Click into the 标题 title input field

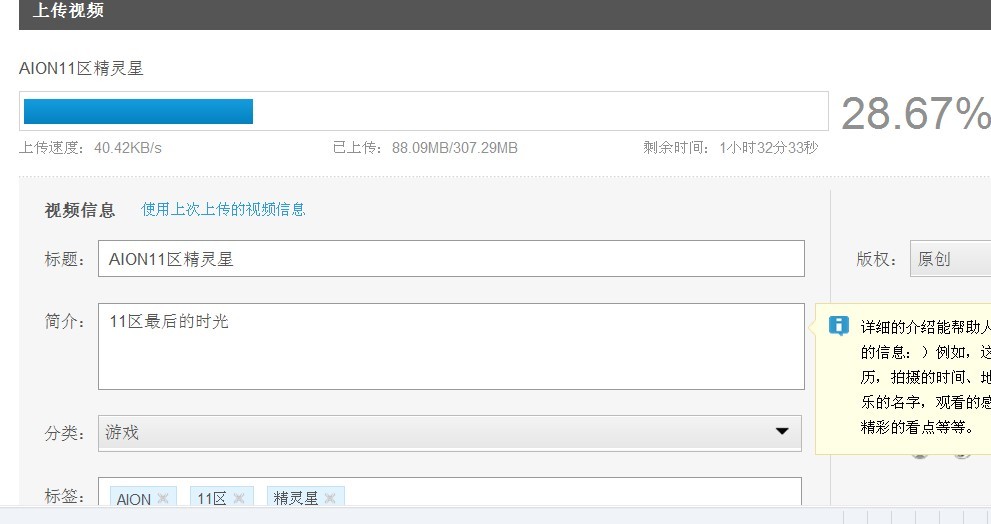(x=451, y=259)
